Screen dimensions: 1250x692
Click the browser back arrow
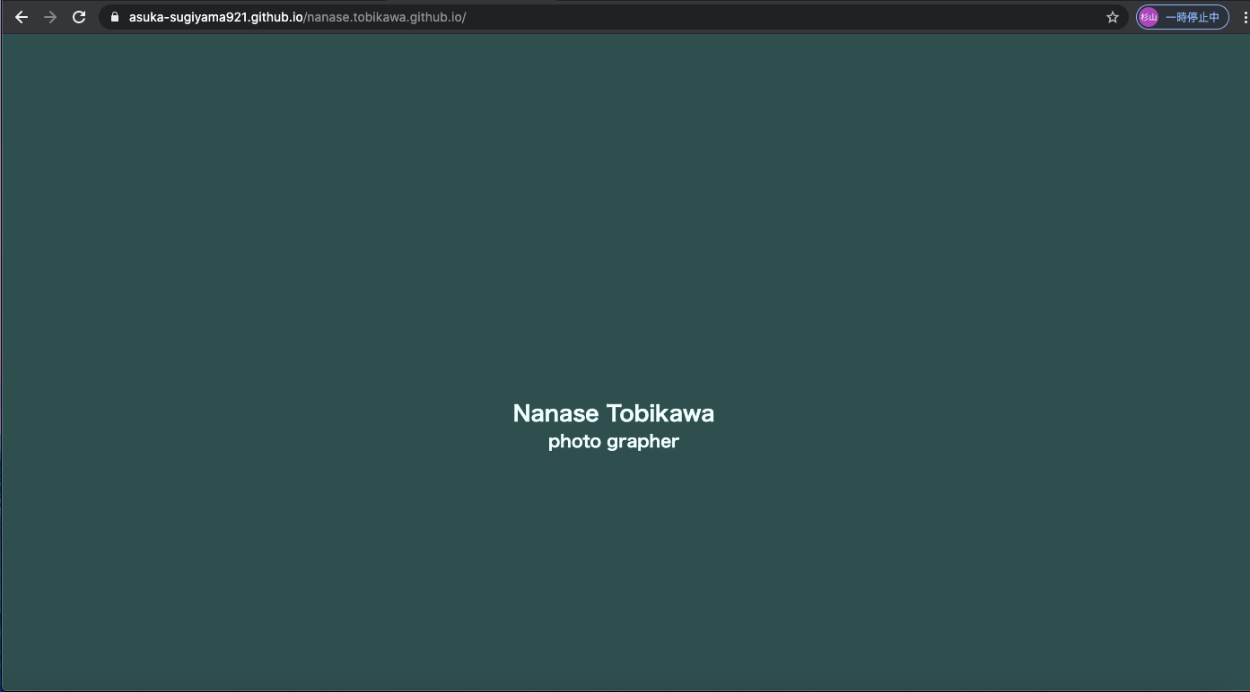[21, 17]
